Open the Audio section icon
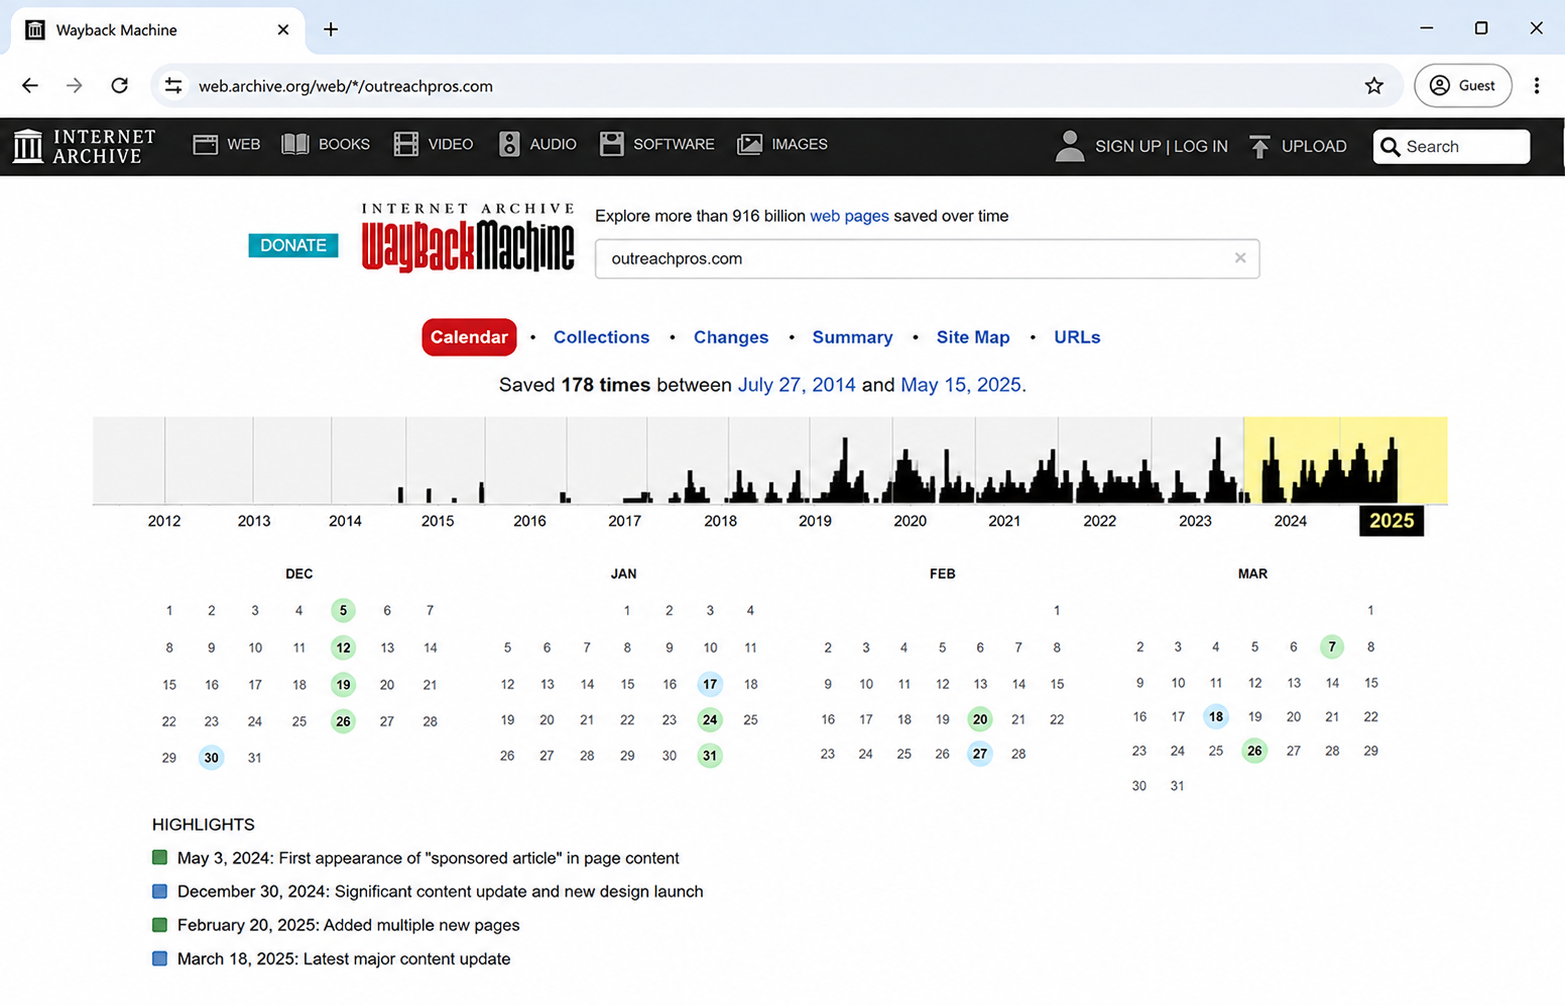The width and height of the screenshot is (1565, 1005). tap(509, 145)
